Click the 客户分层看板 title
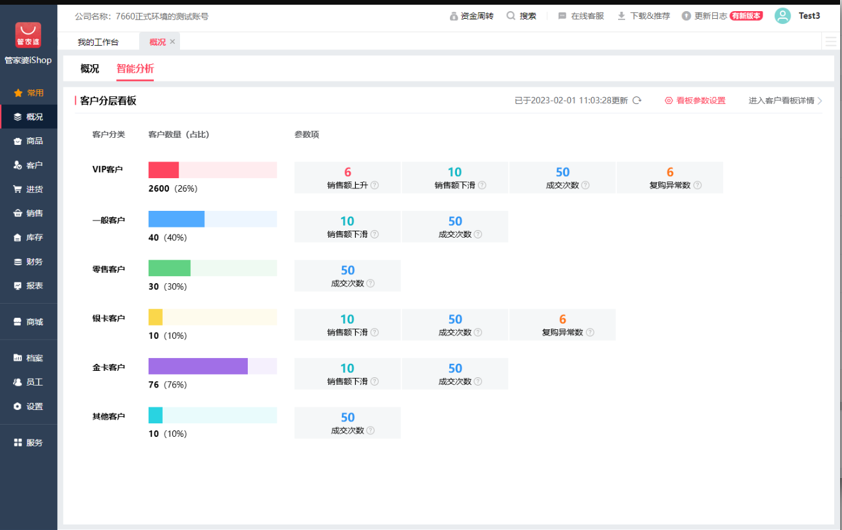 tap(108, 100)
